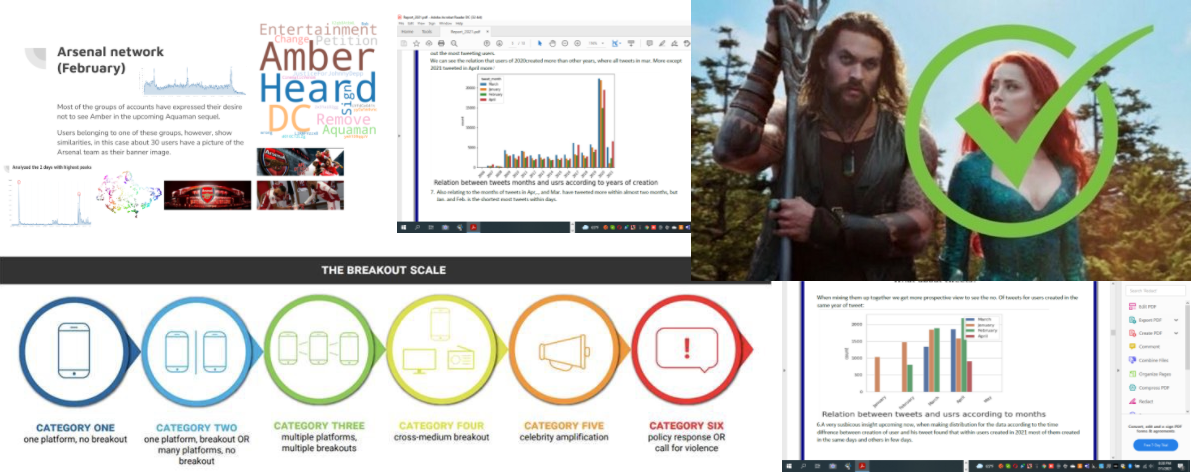Switch to the Tools tab
This screenshot has width=1191, height=473.
click(427, 32)
